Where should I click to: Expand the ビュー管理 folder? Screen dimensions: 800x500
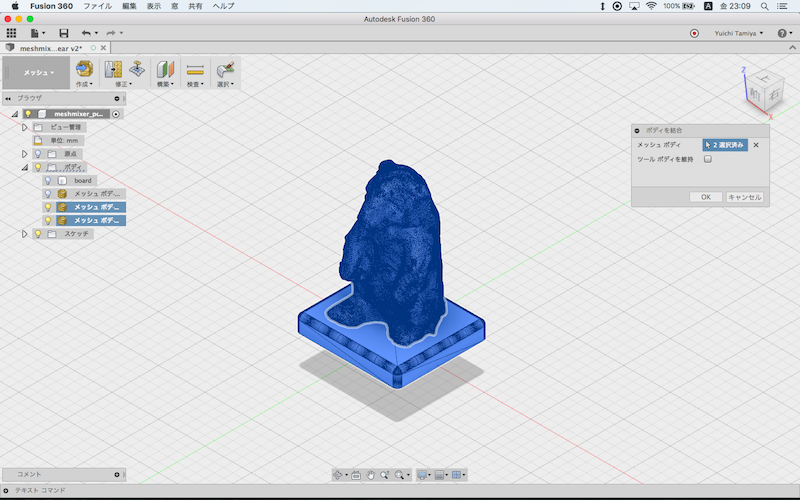(24, 127)
